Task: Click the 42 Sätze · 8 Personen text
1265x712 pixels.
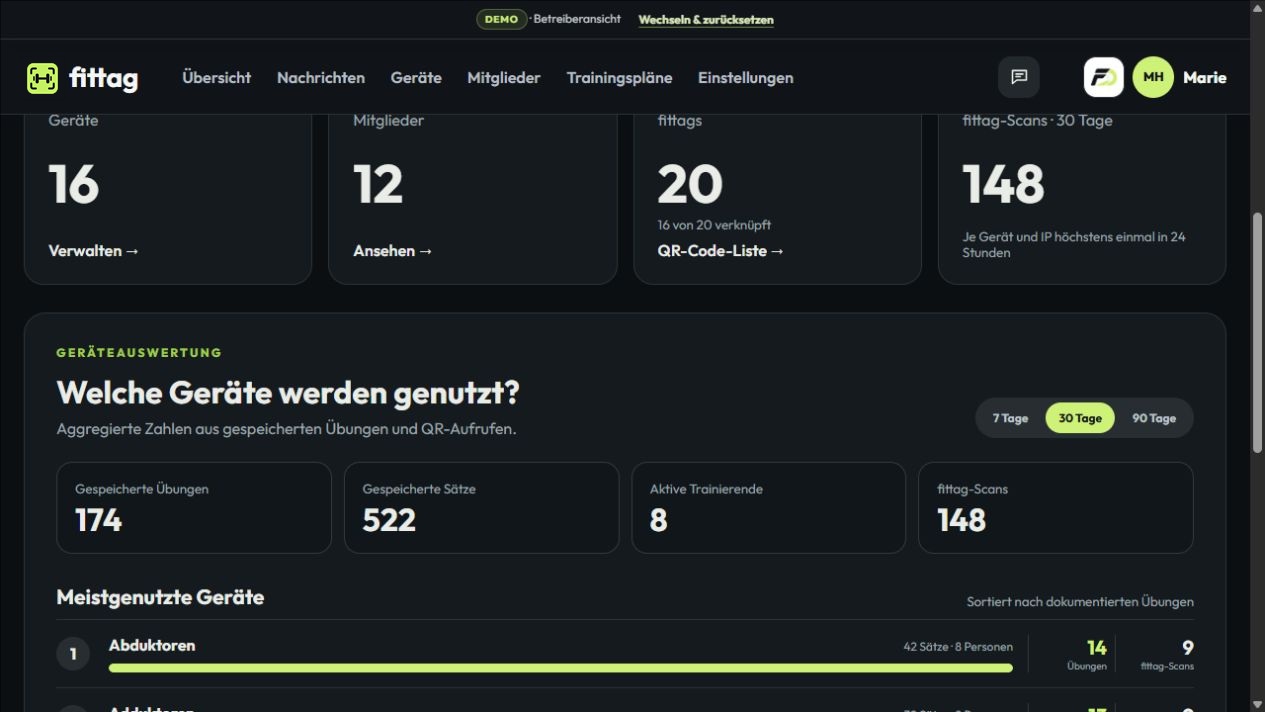Action: pos(958,647)
